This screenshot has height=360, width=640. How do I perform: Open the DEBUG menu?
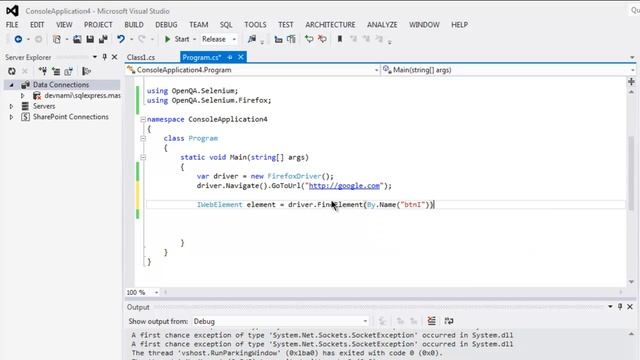[x=166, y=25]
